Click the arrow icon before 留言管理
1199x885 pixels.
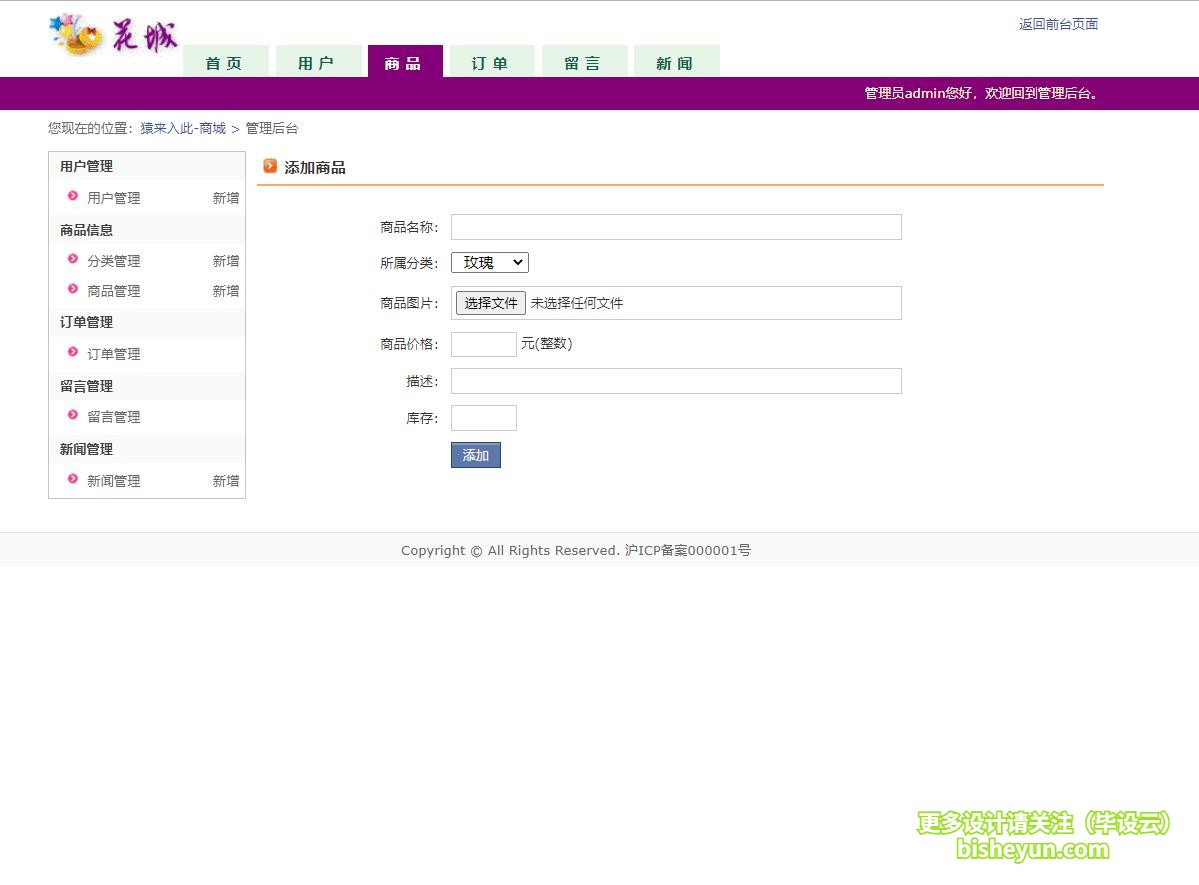73,417
